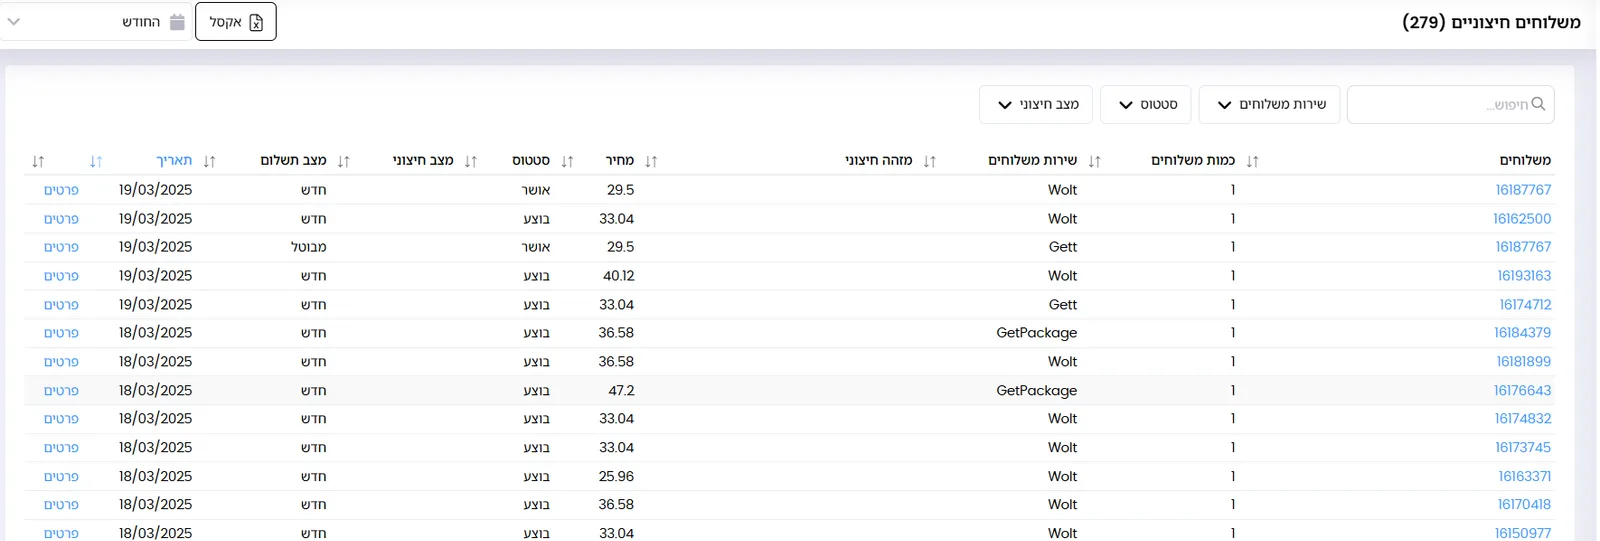
Task: Open shipment link 16150977
Action: coord(1523,533)
